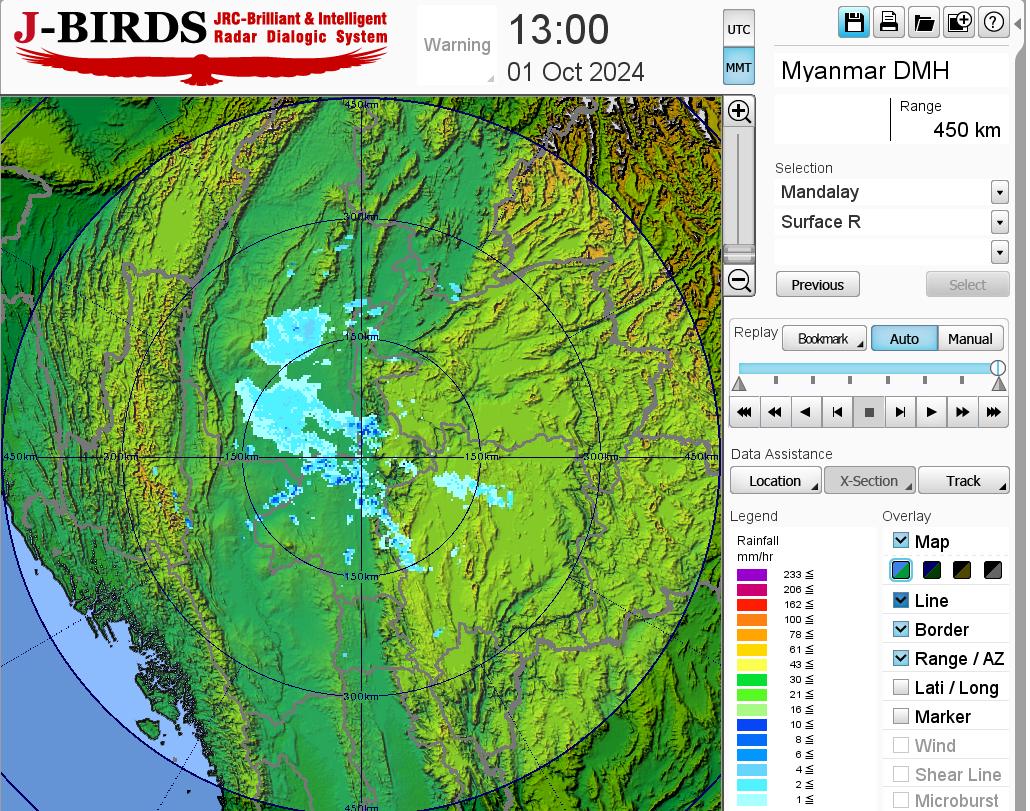Viewport: 1030px width, 811px height.
Task: Click the Previous button
Action: click(x=817, y=285)
